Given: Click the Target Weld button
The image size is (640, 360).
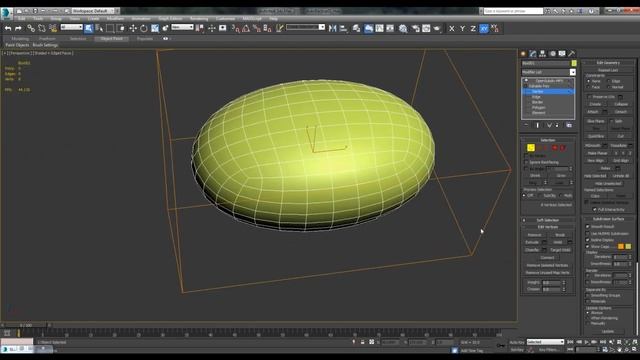Looking at the screenshot, I should click(560, 250).
